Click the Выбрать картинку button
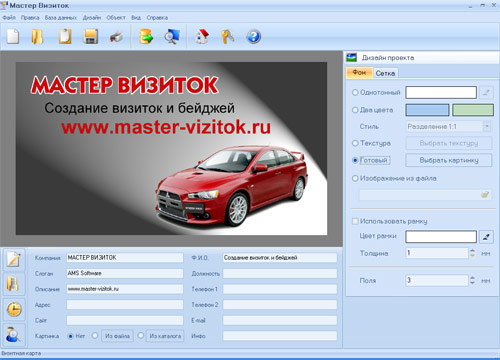The width and height of the screenshot is (500, 360). click(x=449, y=160)
